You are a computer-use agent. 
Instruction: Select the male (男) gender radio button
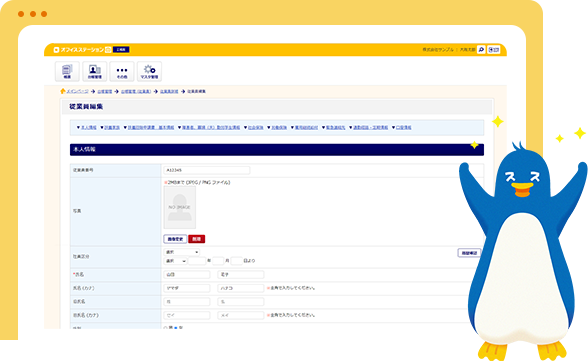click(x=165, y=328)
